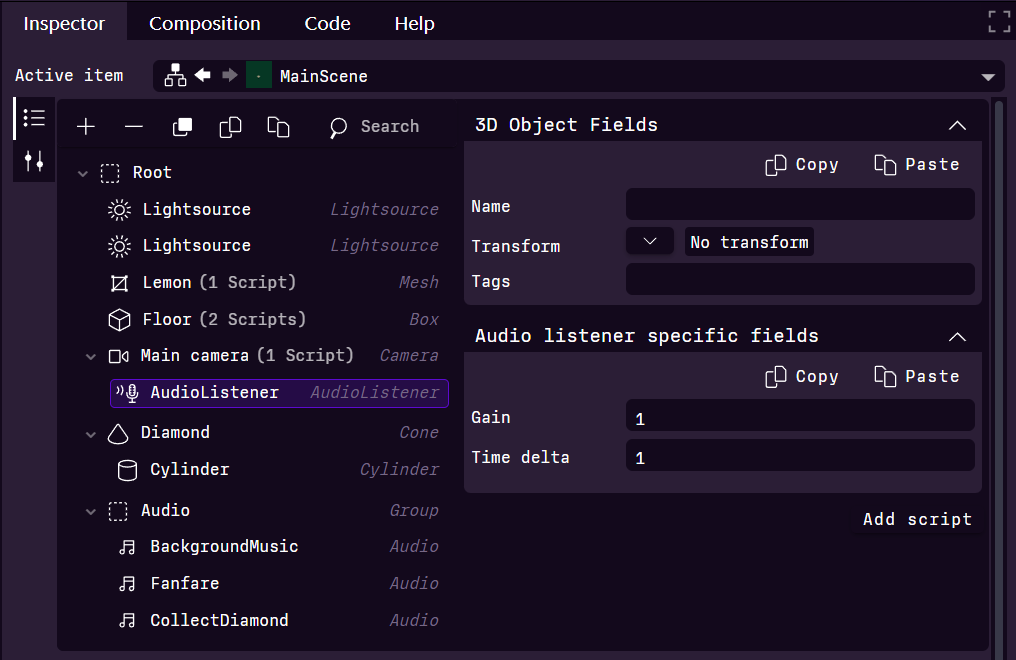Click the copy-node icon beside the duplicate icon
Screen dimensions: 1016x660
coord(230,127)
